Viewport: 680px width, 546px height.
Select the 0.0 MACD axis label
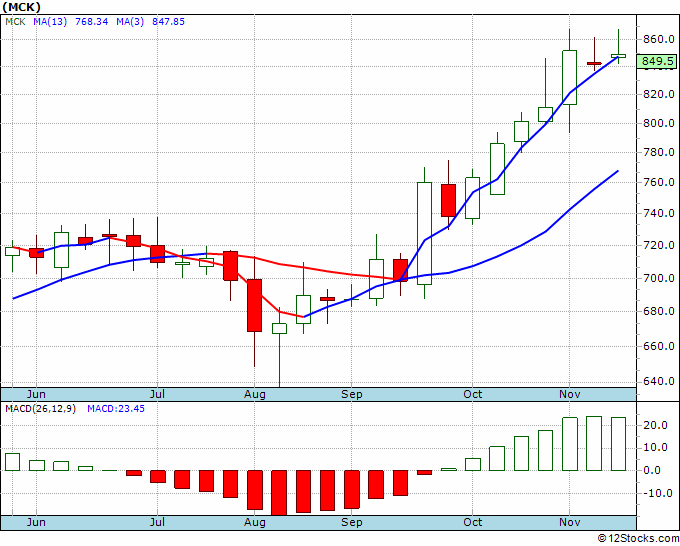(652, 470)
